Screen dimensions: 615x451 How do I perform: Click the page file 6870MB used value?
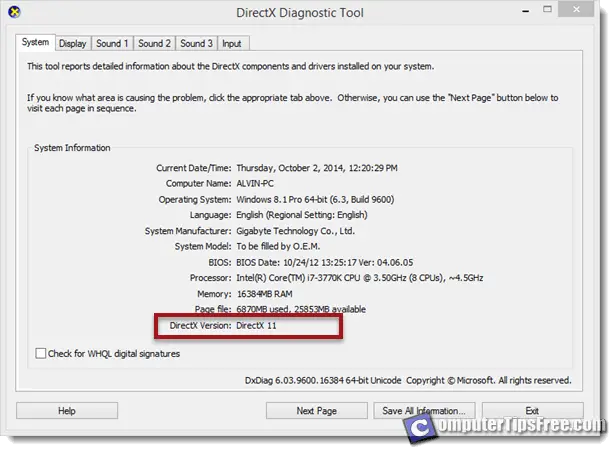click(301, 309)
